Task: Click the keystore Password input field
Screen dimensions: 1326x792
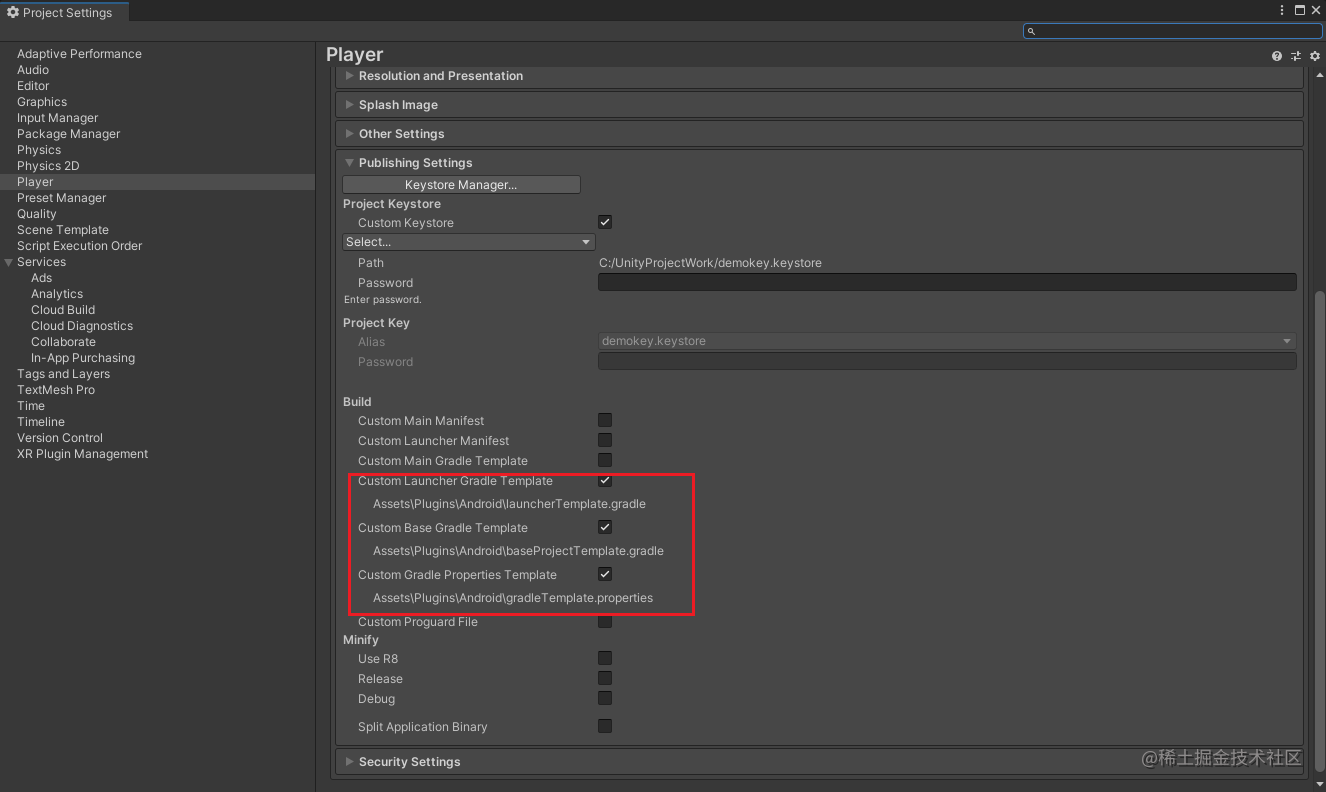Action: tap(947, 282)
